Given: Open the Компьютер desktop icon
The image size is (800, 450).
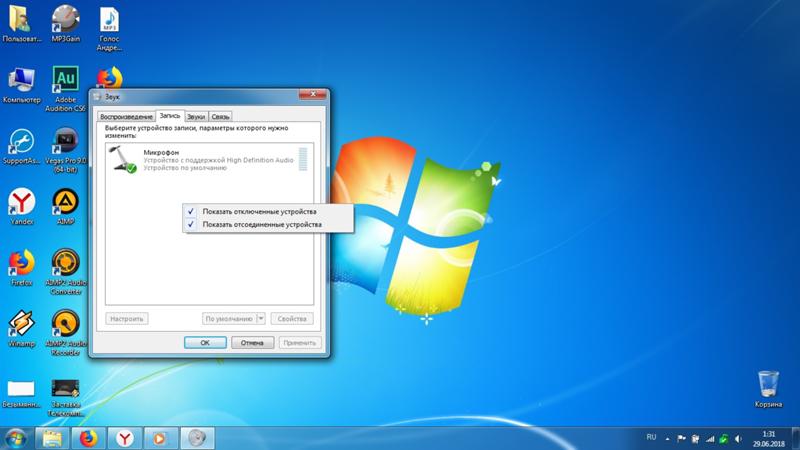Looking at the screenshot, I should pyautogui.click(x=21, y=85).
